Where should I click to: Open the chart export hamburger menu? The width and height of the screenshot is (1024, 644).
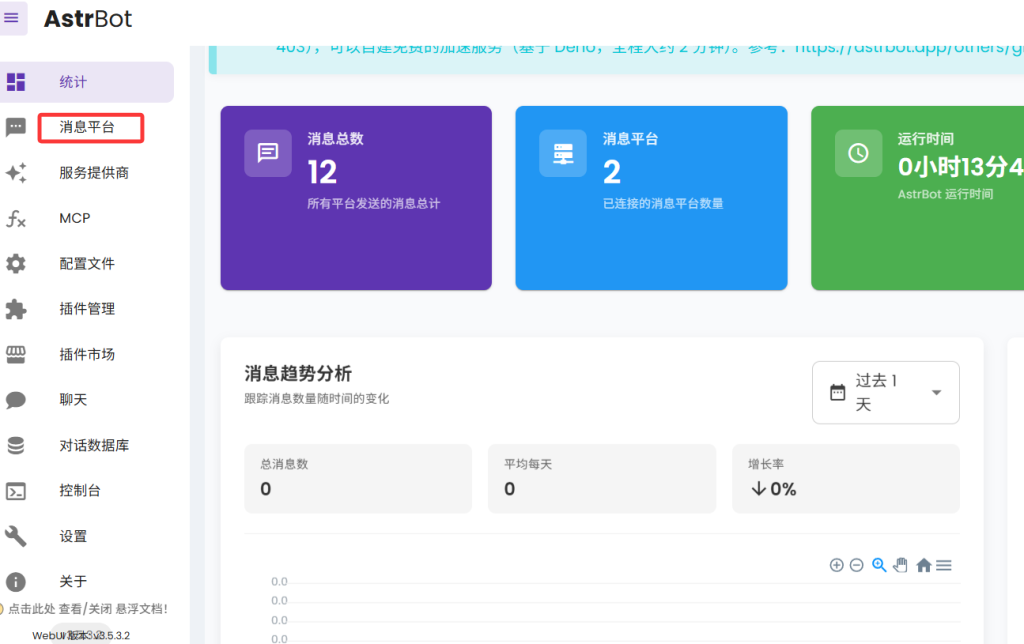944,565
